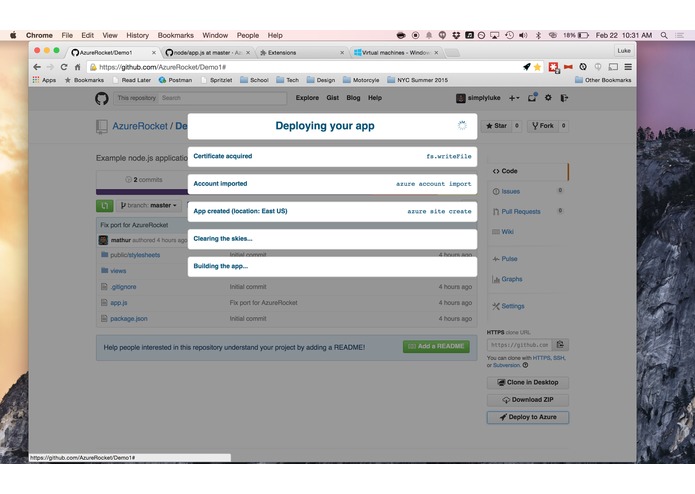The width and height of the screenshot is (695, 494).
Task: Click the Luke Chrome profile button
Action: (624, 51)
